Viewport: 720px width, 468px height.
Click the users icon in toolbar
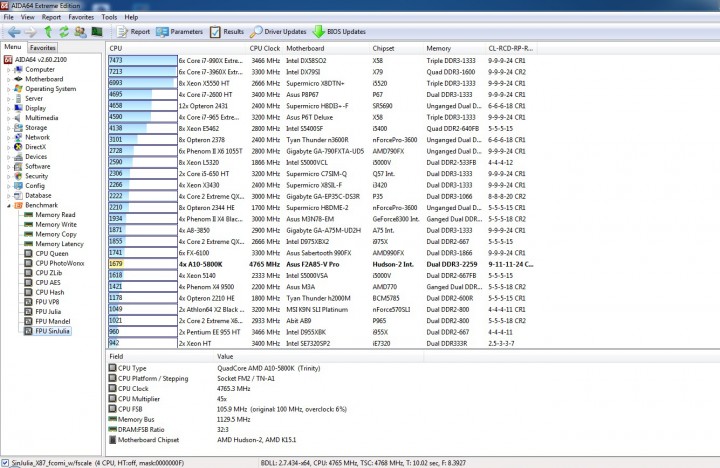[x=80, y=32]
